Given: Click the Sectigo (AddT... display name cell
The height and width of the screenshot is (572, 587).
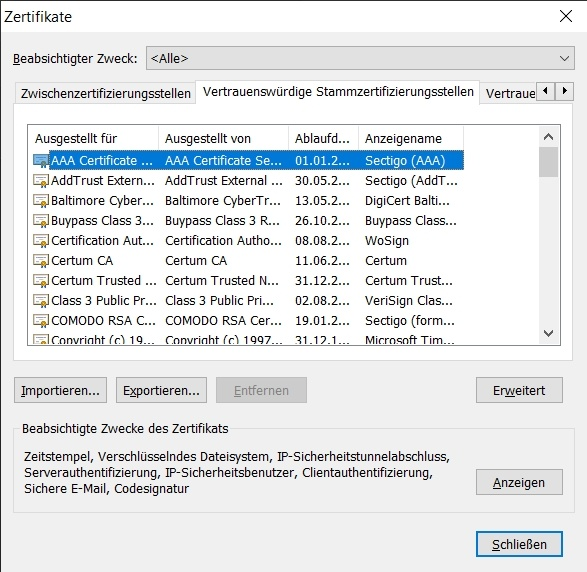Looking at the screenshot, I should [x=411, y=181].
